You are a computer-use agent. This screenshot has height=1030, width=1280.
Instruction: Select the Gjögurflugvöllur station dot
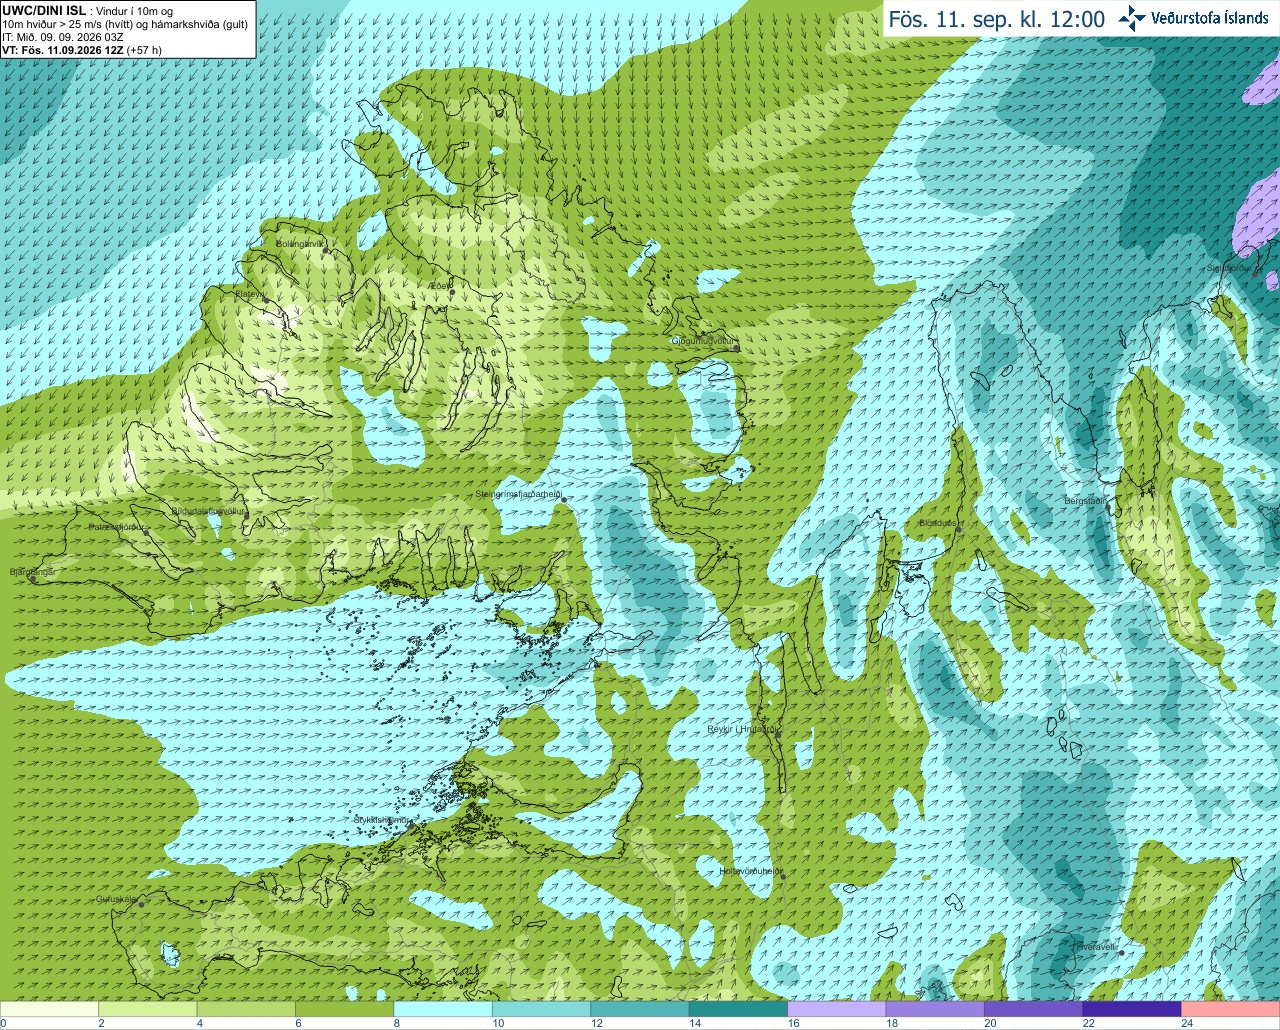pos(737,348)
